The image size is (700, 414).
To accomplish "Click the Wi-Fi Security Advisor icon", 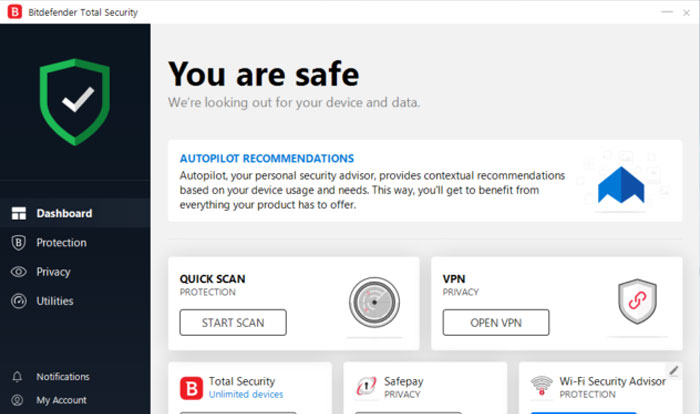I will pyautogui.click(x=542, y=387).
